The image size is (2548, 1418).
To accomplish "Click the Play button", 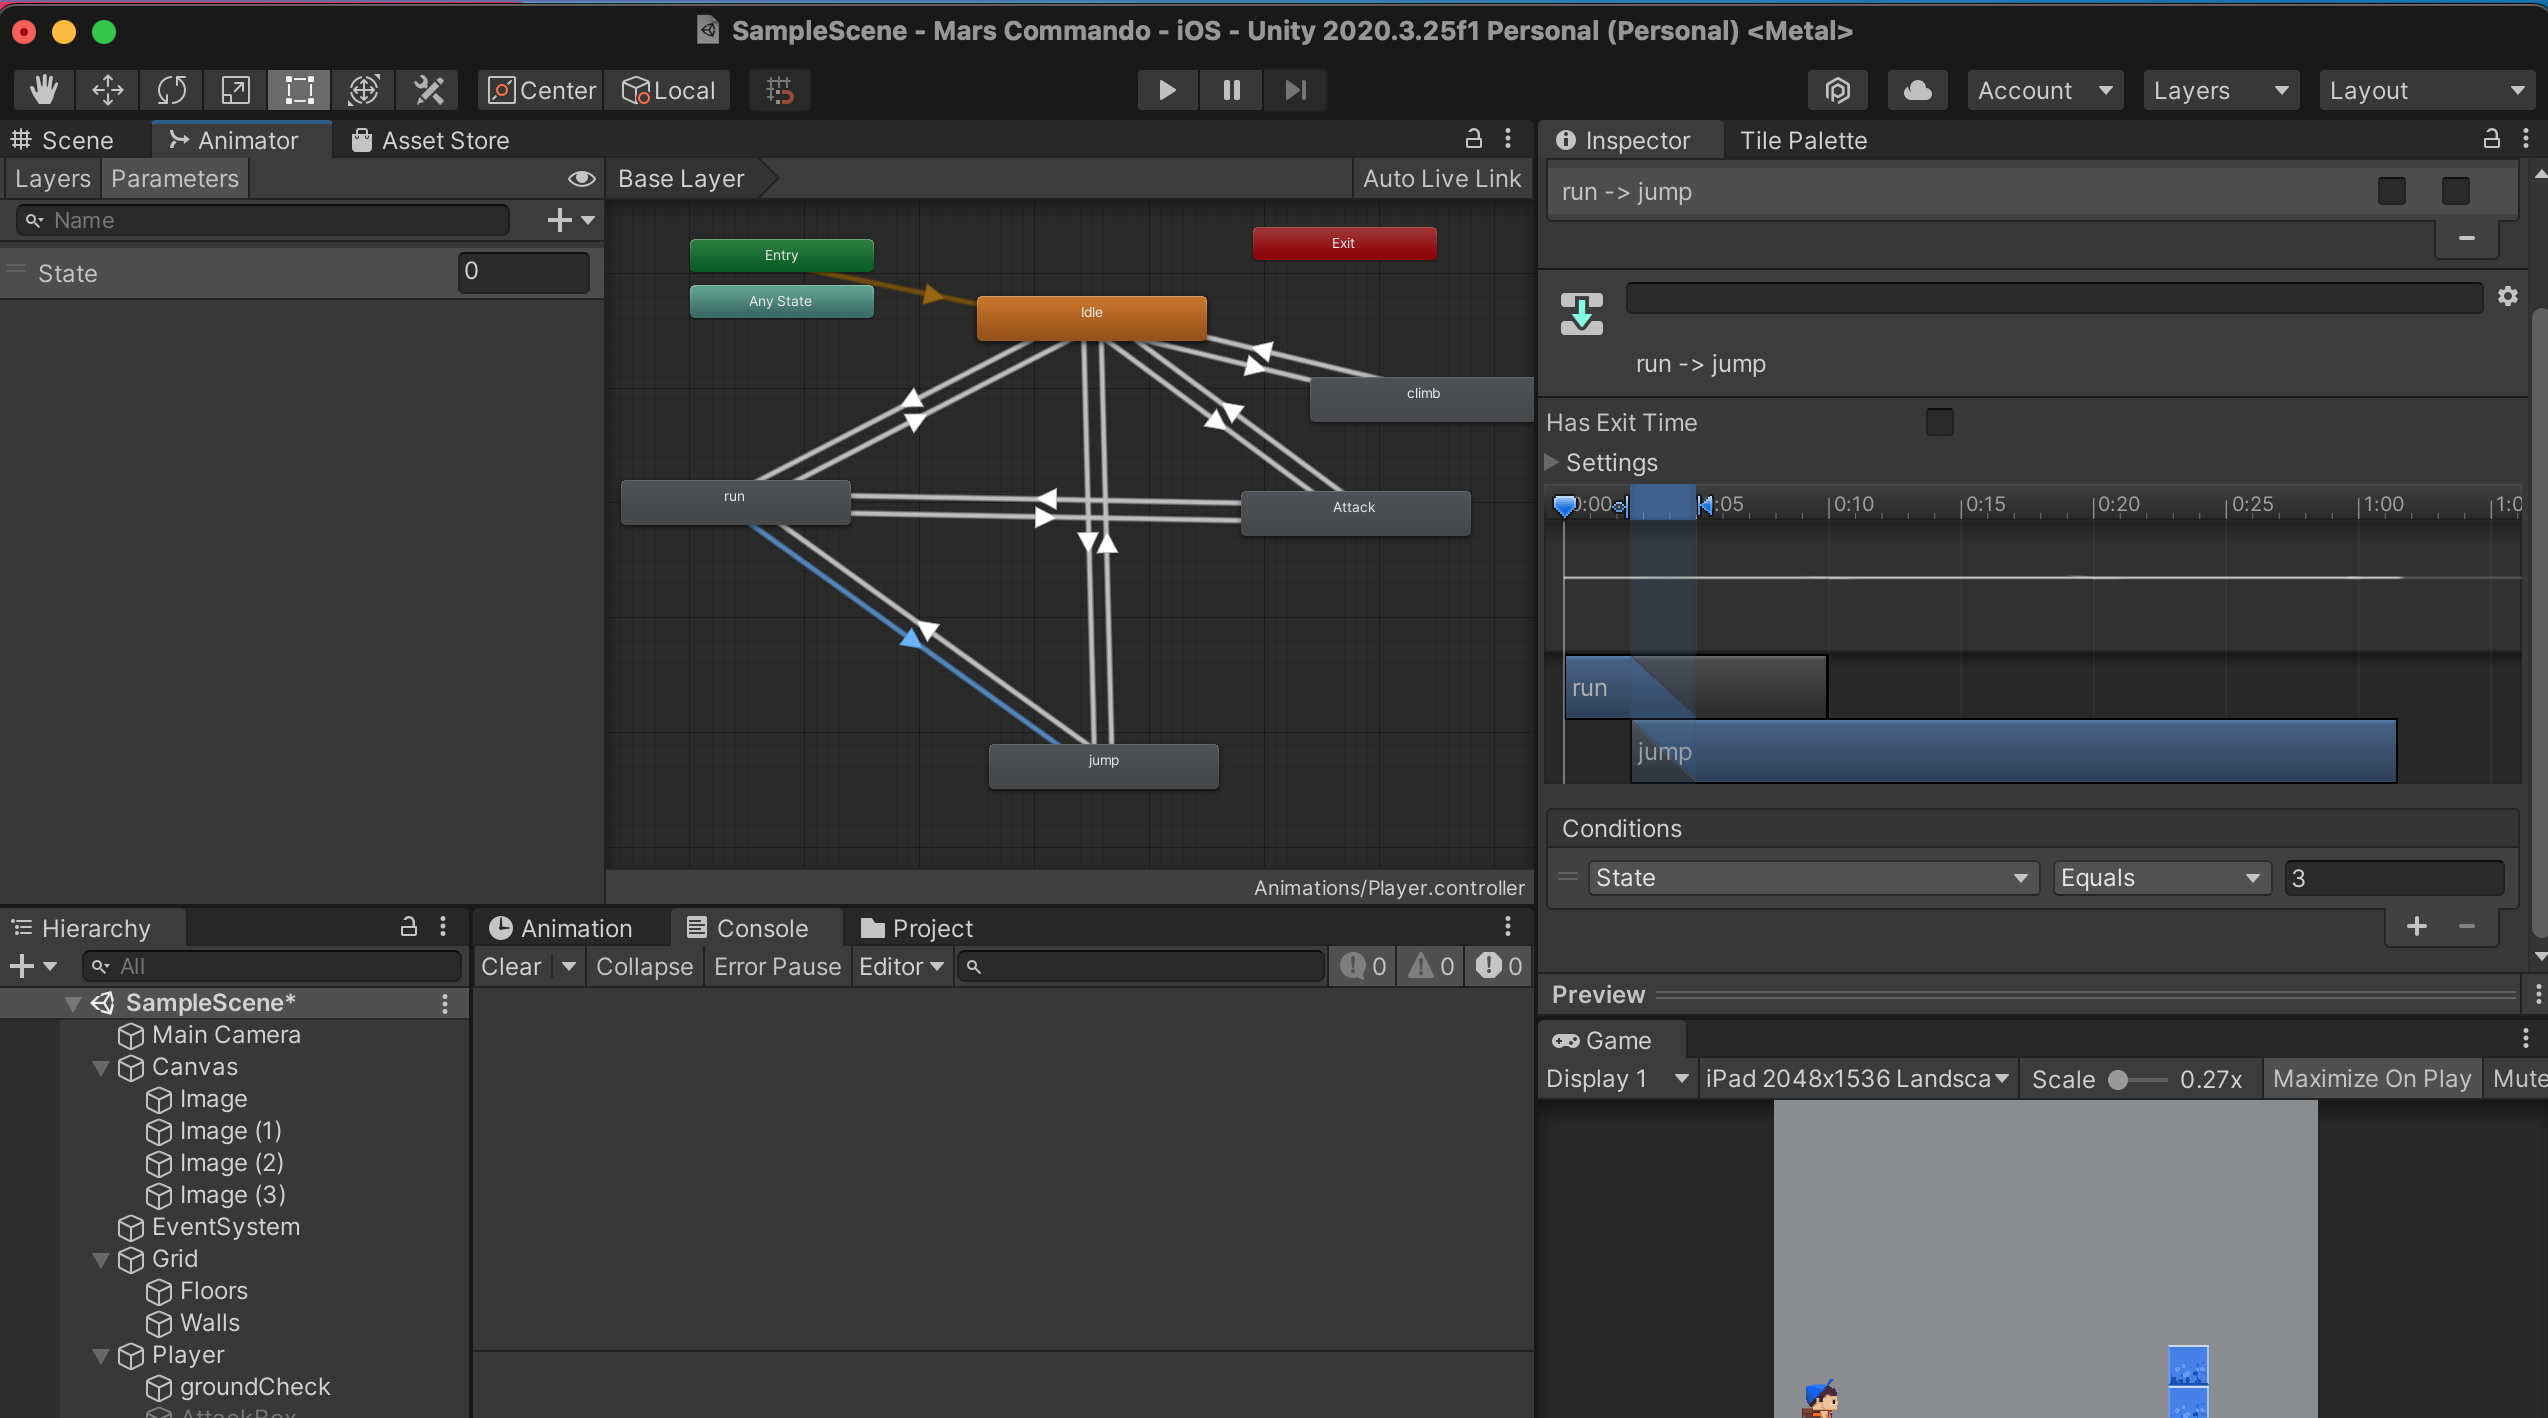I will pyautogui.click(x=1167, y=90).
